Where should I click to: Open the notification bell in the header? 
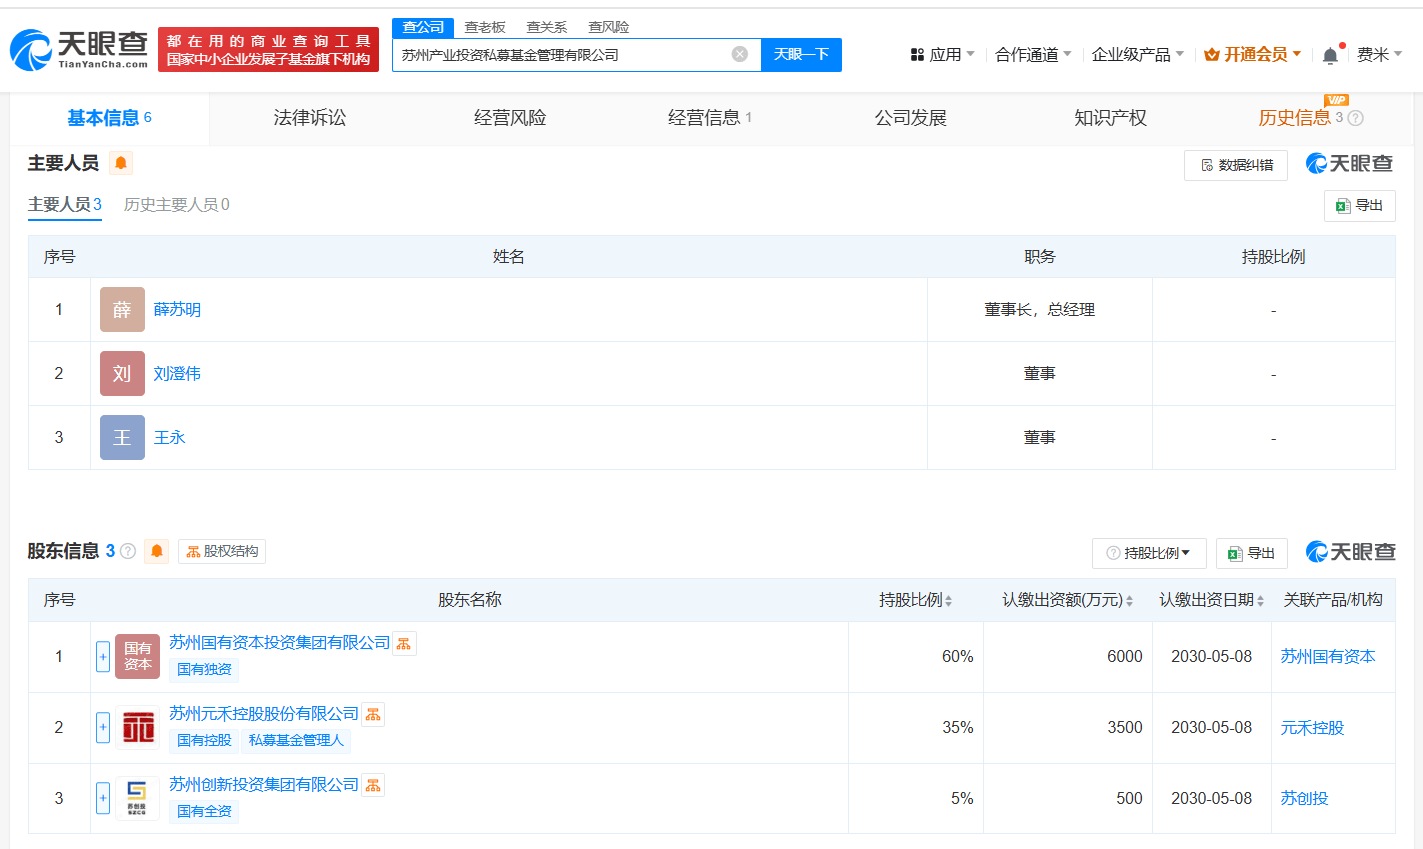[1330, 55]
